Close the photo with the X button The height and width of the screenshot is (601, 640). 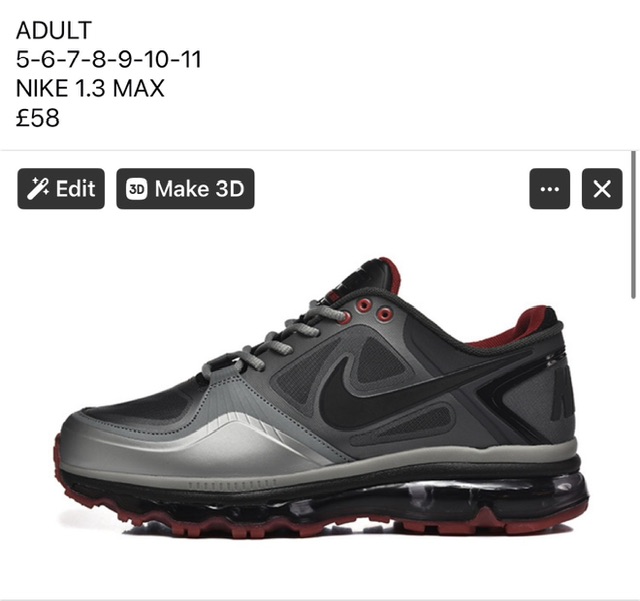point(602,189)
